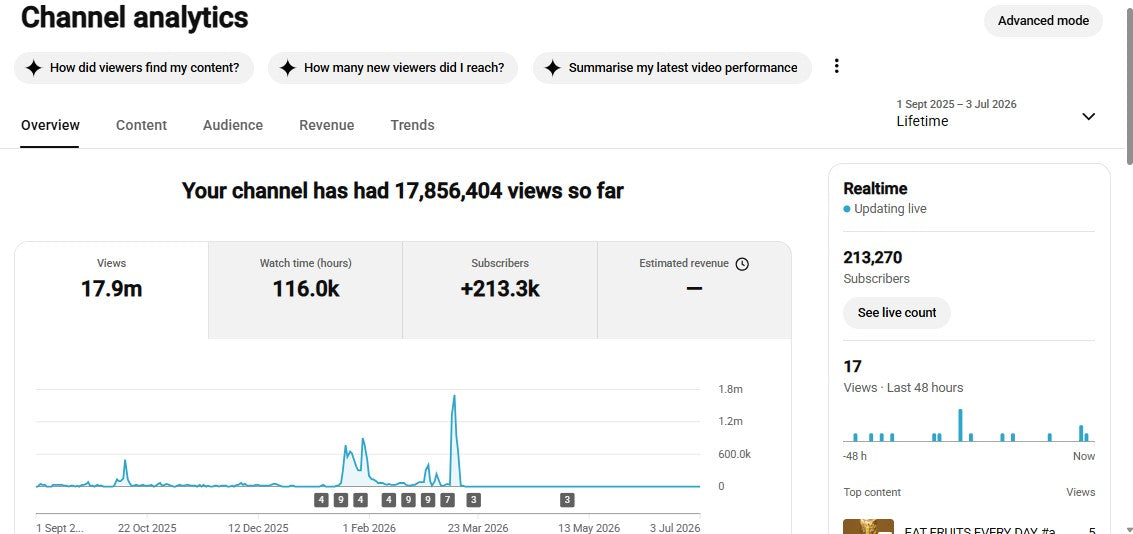Click the 22 Oct 2025 x-axis label
The image size is (1133, 534).
click(x=147, y=528)
